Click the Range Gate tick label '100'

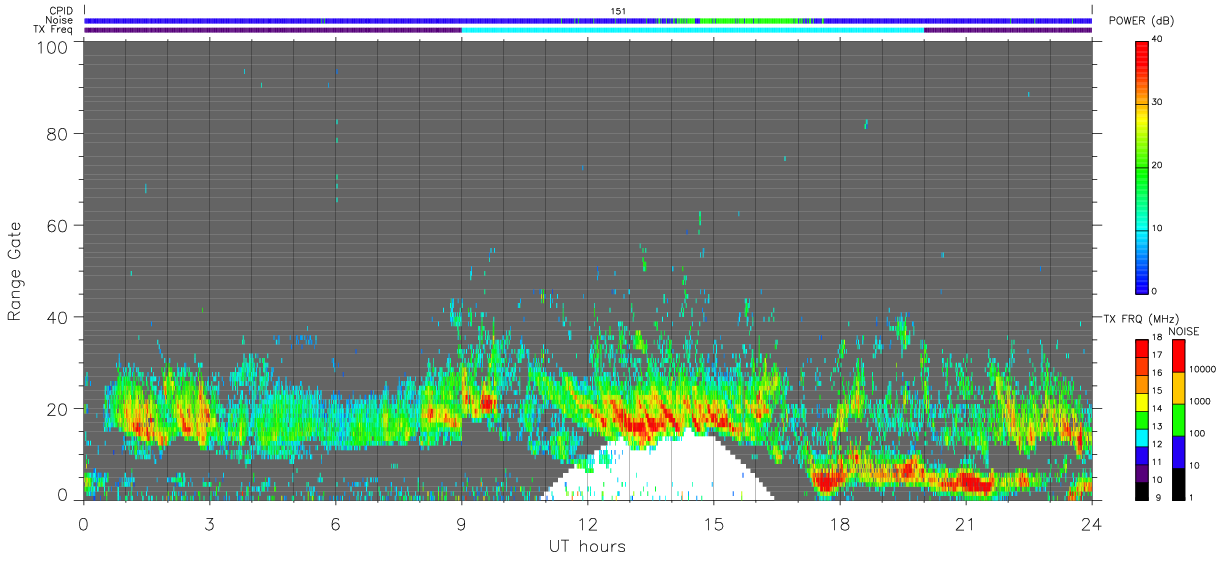pyautogui.click(x=52, y=47)
